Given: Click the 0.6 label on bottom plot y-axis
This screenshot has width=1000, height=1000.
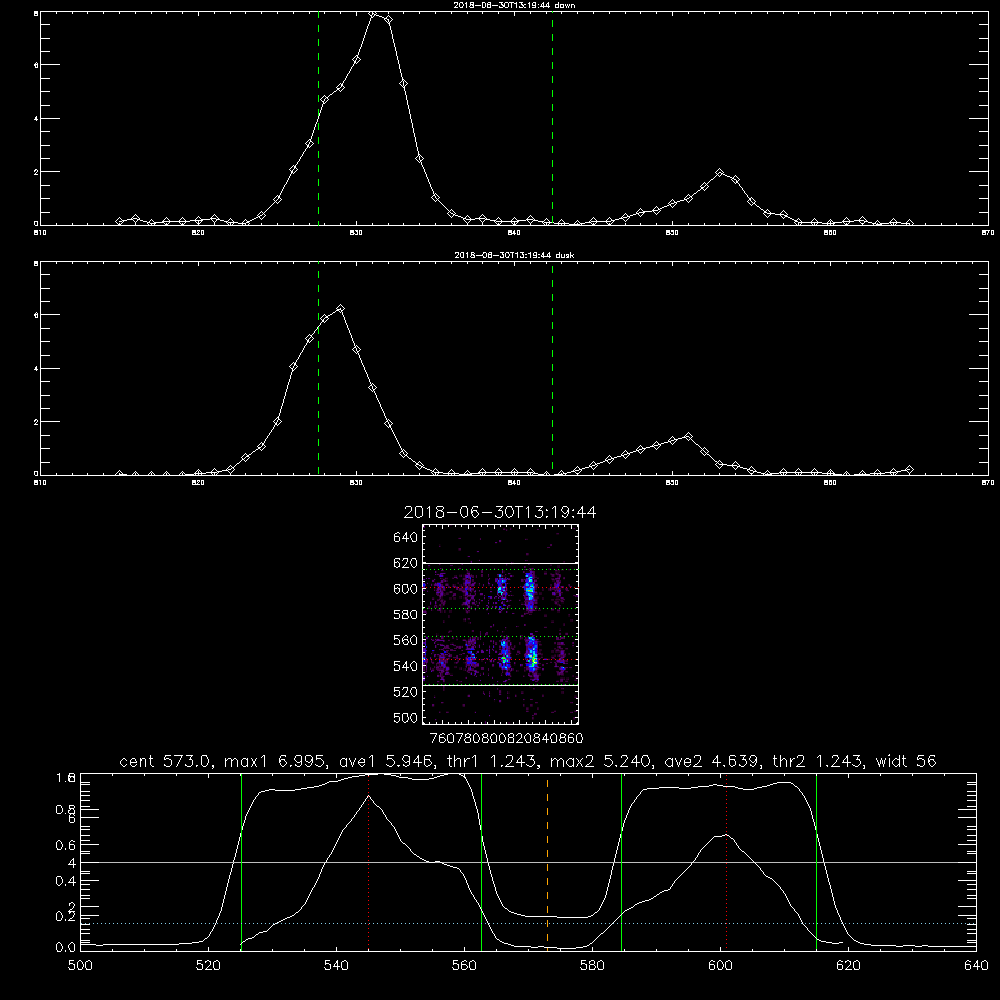Looking at the screenshot, I should click(x=66, y=845).
